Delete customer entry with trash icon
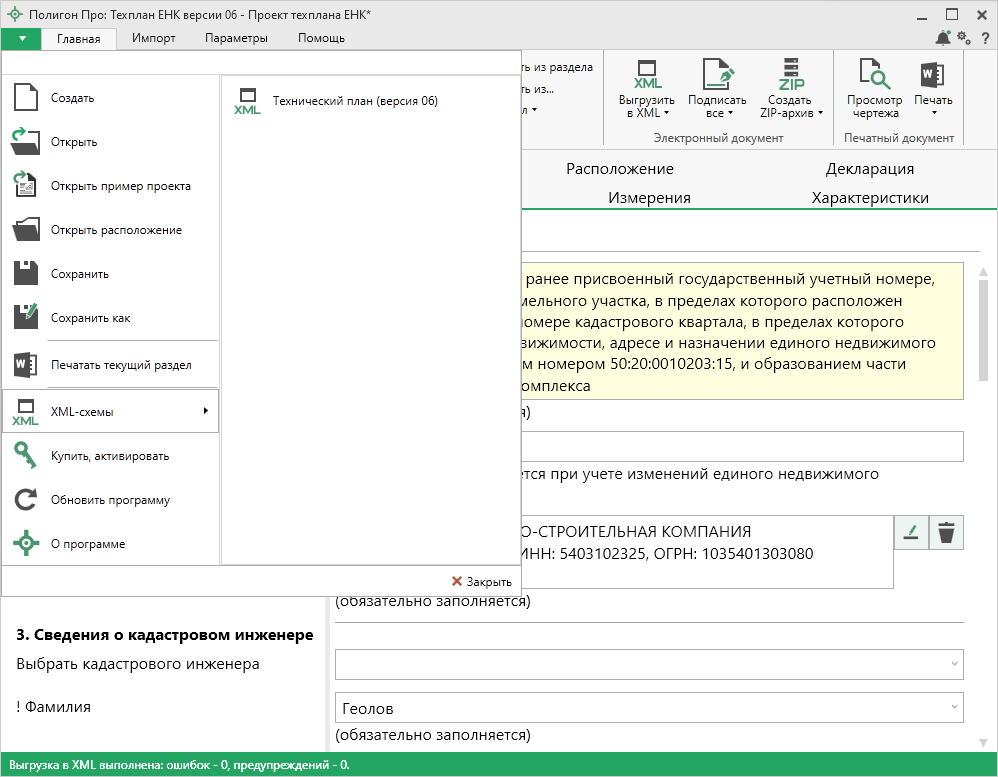Image resolution: width=998 pixels, height=777 pixels. [947, 534]
